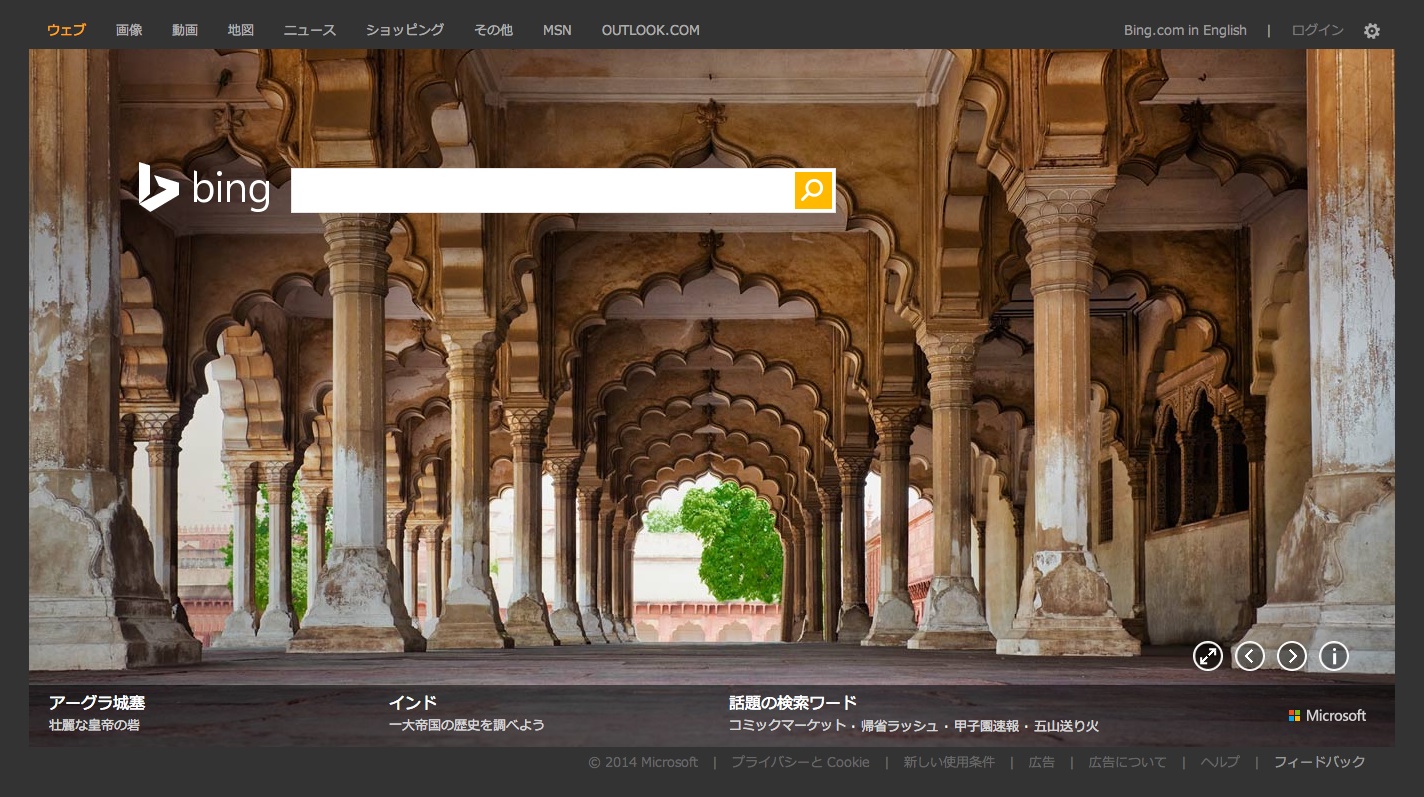Open the image info icon
The width and height of the screenshot is (1424, 797).
(1334, 656)
